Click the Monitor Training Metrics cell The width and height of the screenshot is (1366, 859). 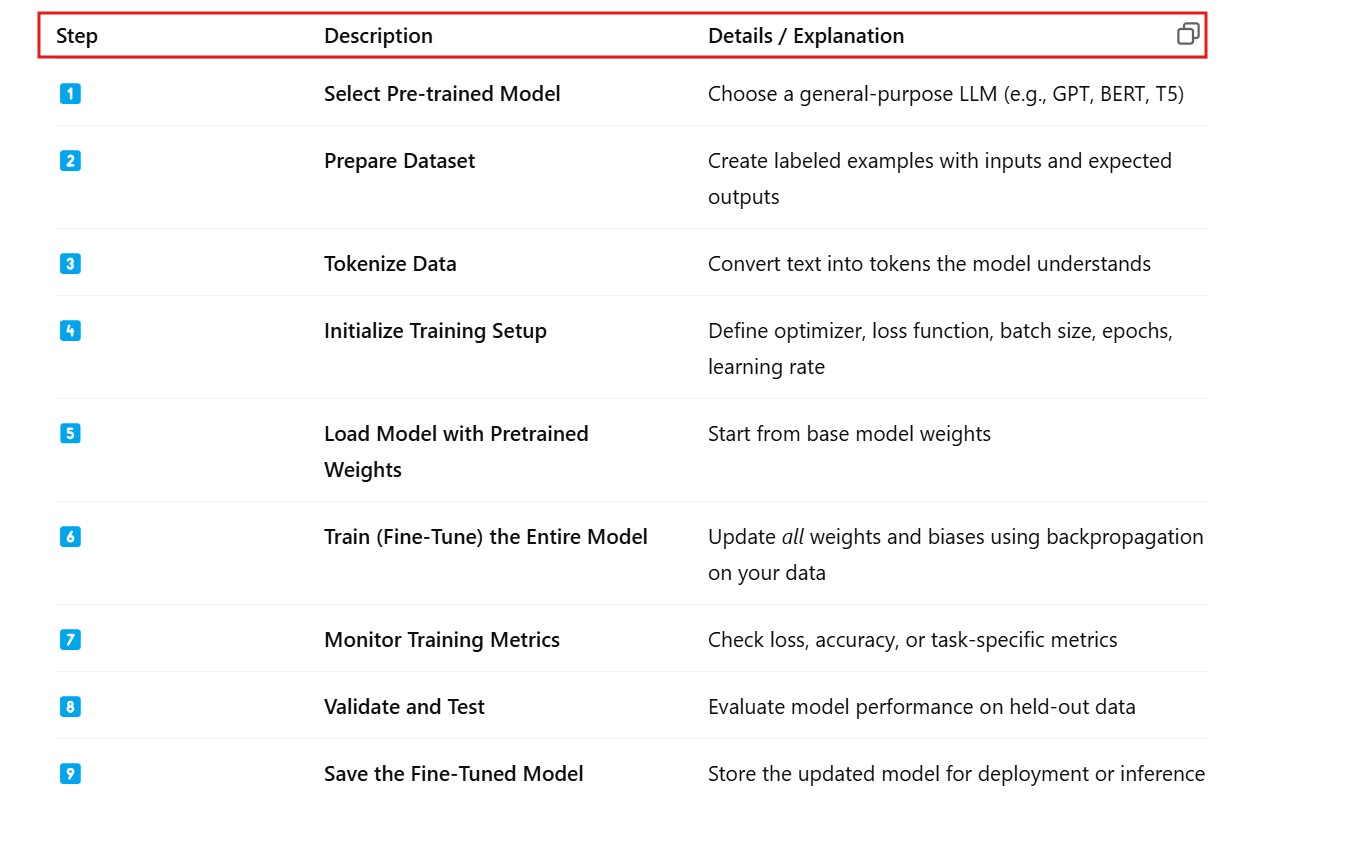click(441, 640)
